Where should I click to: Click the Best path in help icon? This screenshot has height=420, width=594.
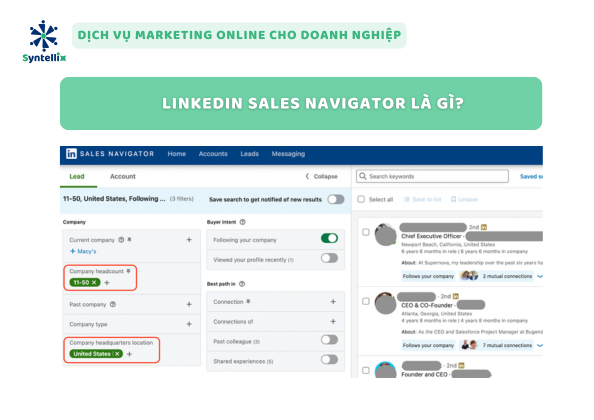[242, 284]
